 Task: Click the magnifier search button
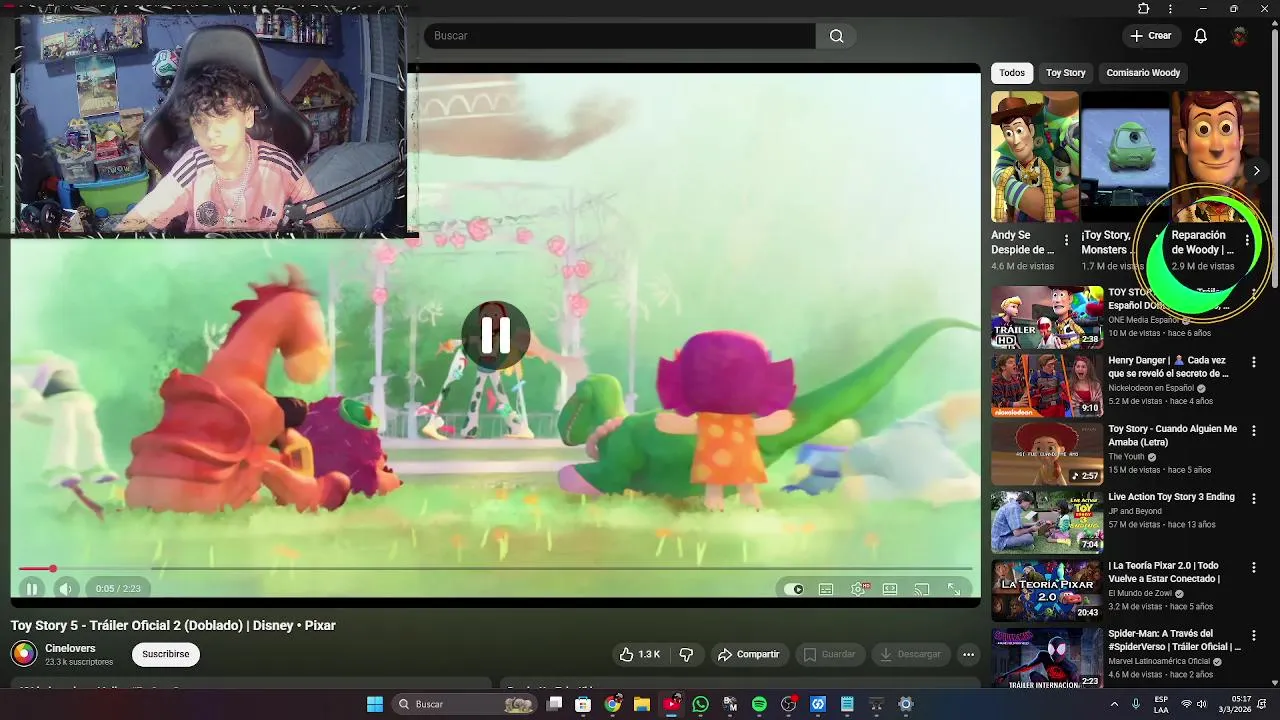click(836, 36)
